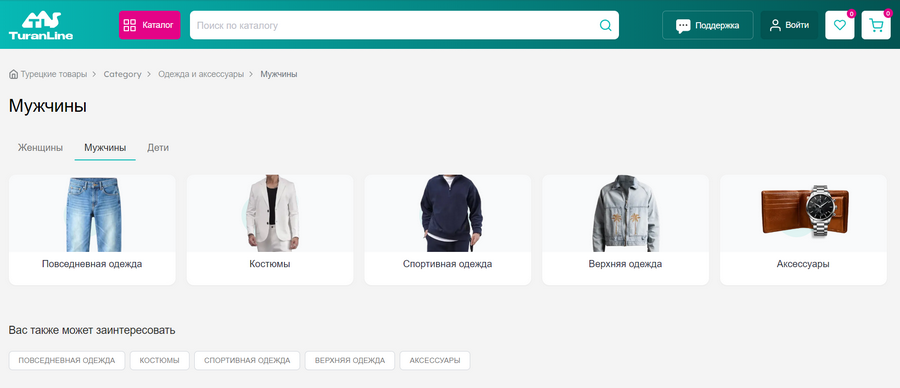This screenshot has height=388, width=900.
Task: Open the Аксессуары card label
Action: 803,264
